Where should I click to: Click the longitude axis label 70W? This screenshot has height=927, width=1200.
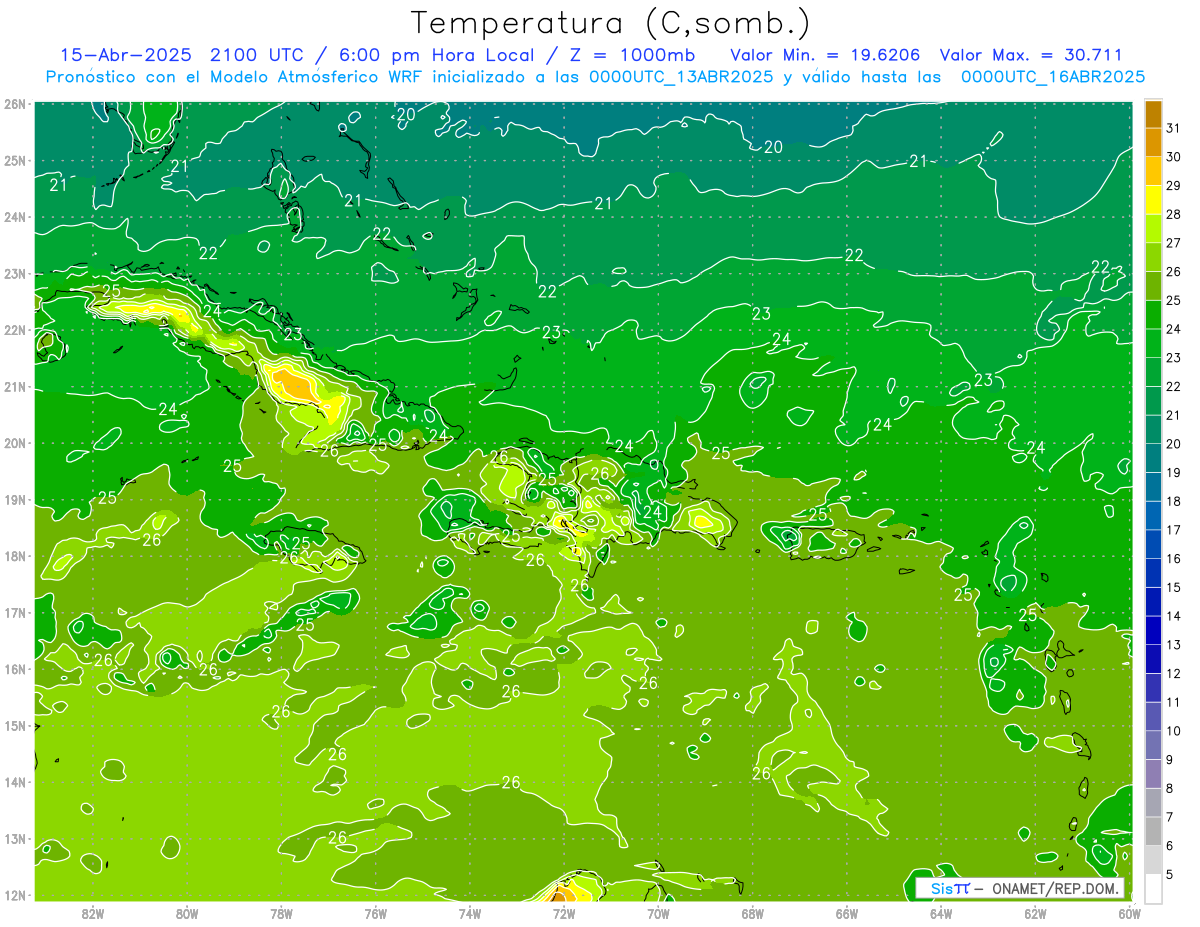tap(658, 913)
